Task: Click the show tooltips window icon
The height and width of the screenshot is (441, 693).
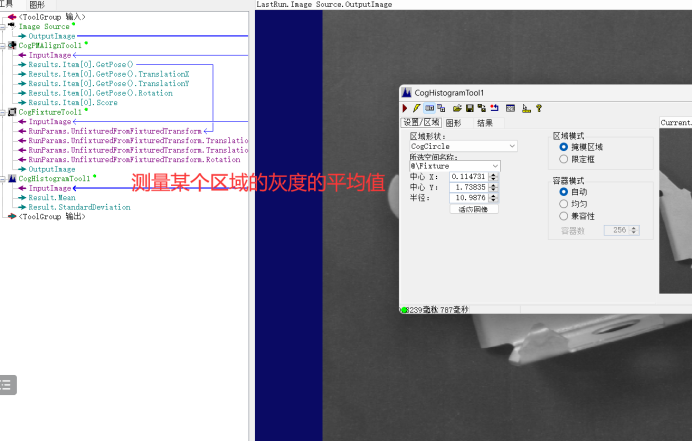Action: tap(510, 108)
